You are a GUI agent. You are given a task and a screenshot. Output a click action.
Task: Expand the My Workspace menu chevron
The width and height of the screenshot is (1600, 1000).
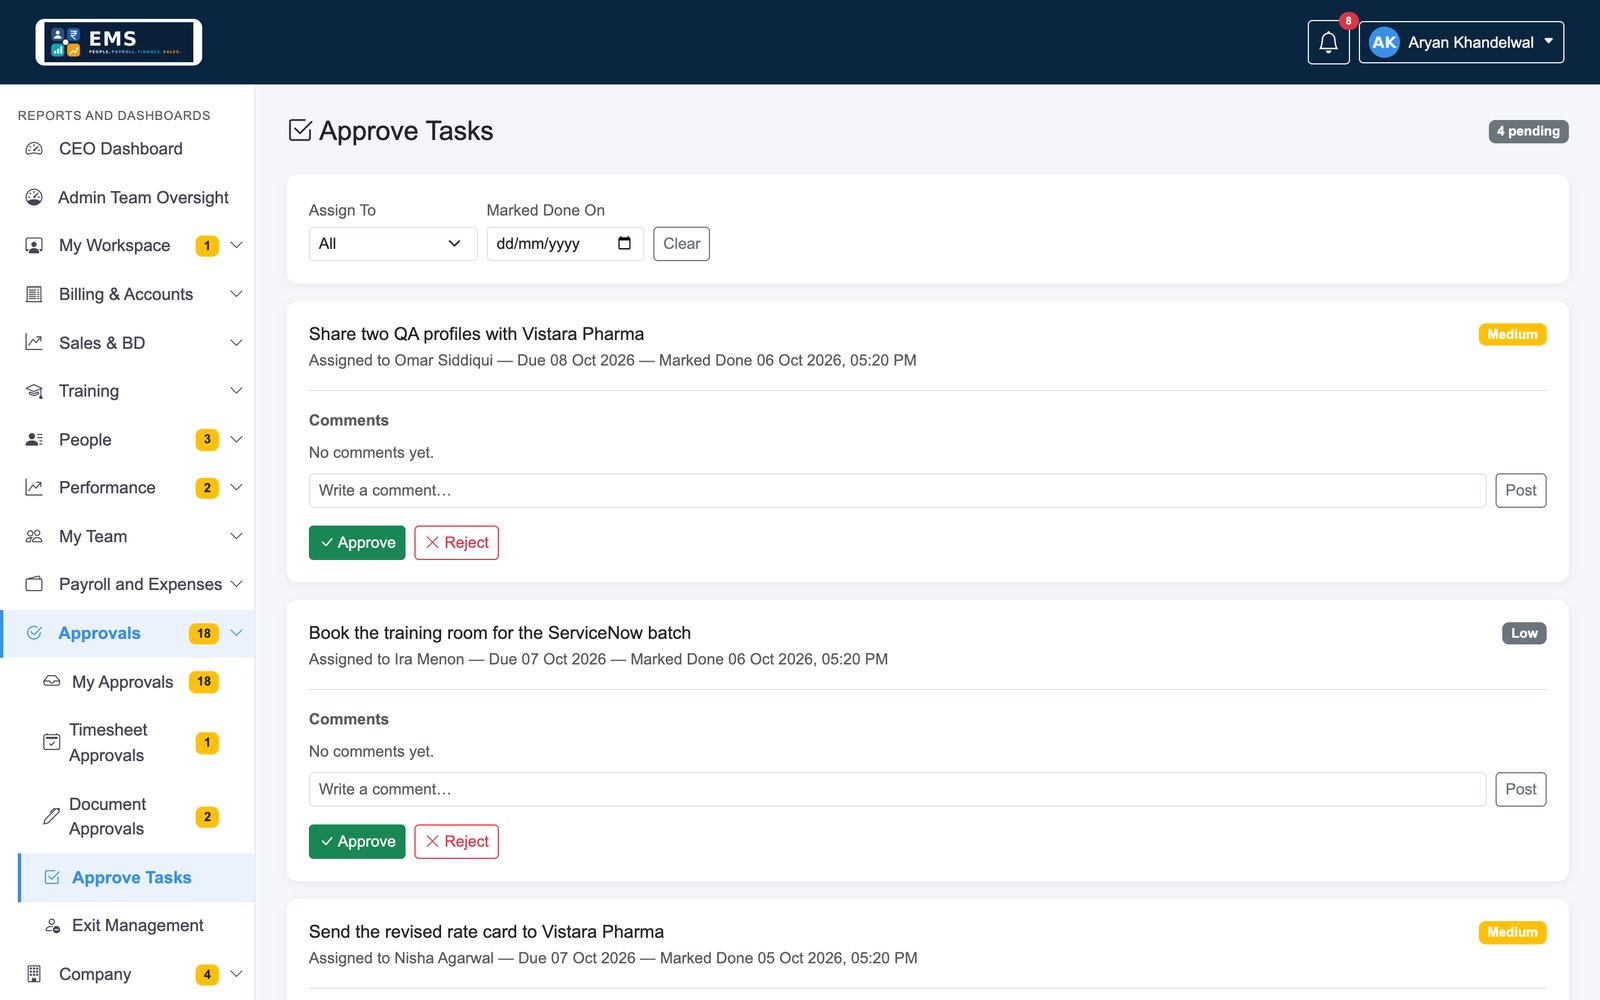click(237, 246)
